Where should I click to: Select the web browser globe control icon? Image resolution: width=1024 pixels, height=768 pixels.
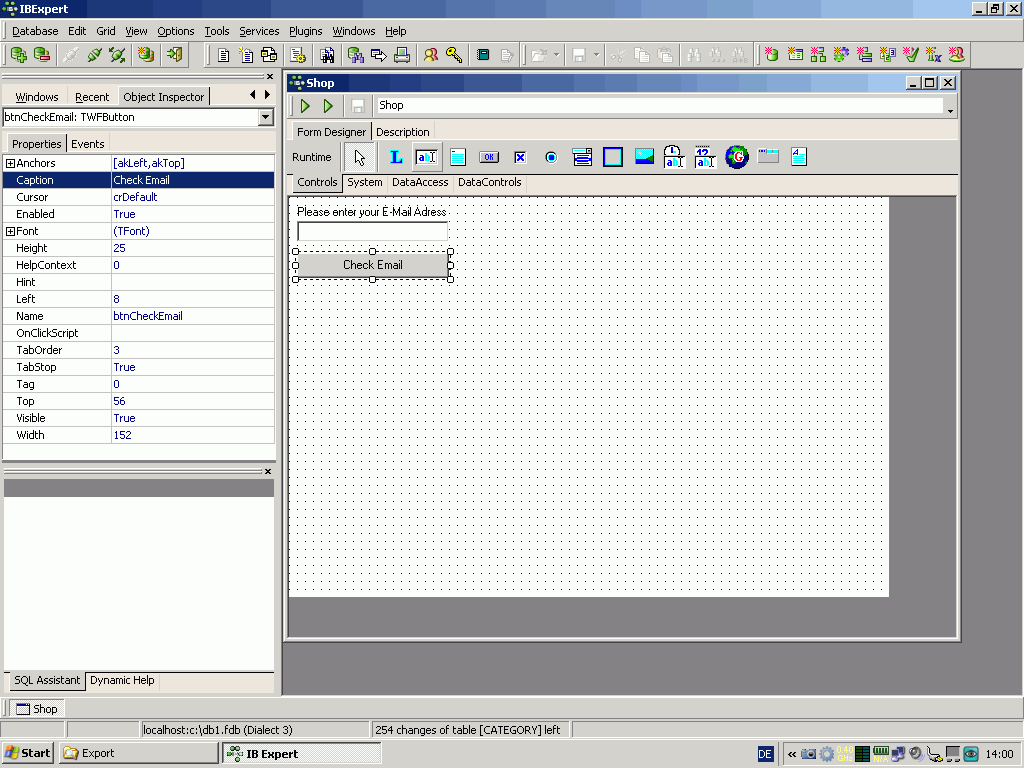(737, 157)
